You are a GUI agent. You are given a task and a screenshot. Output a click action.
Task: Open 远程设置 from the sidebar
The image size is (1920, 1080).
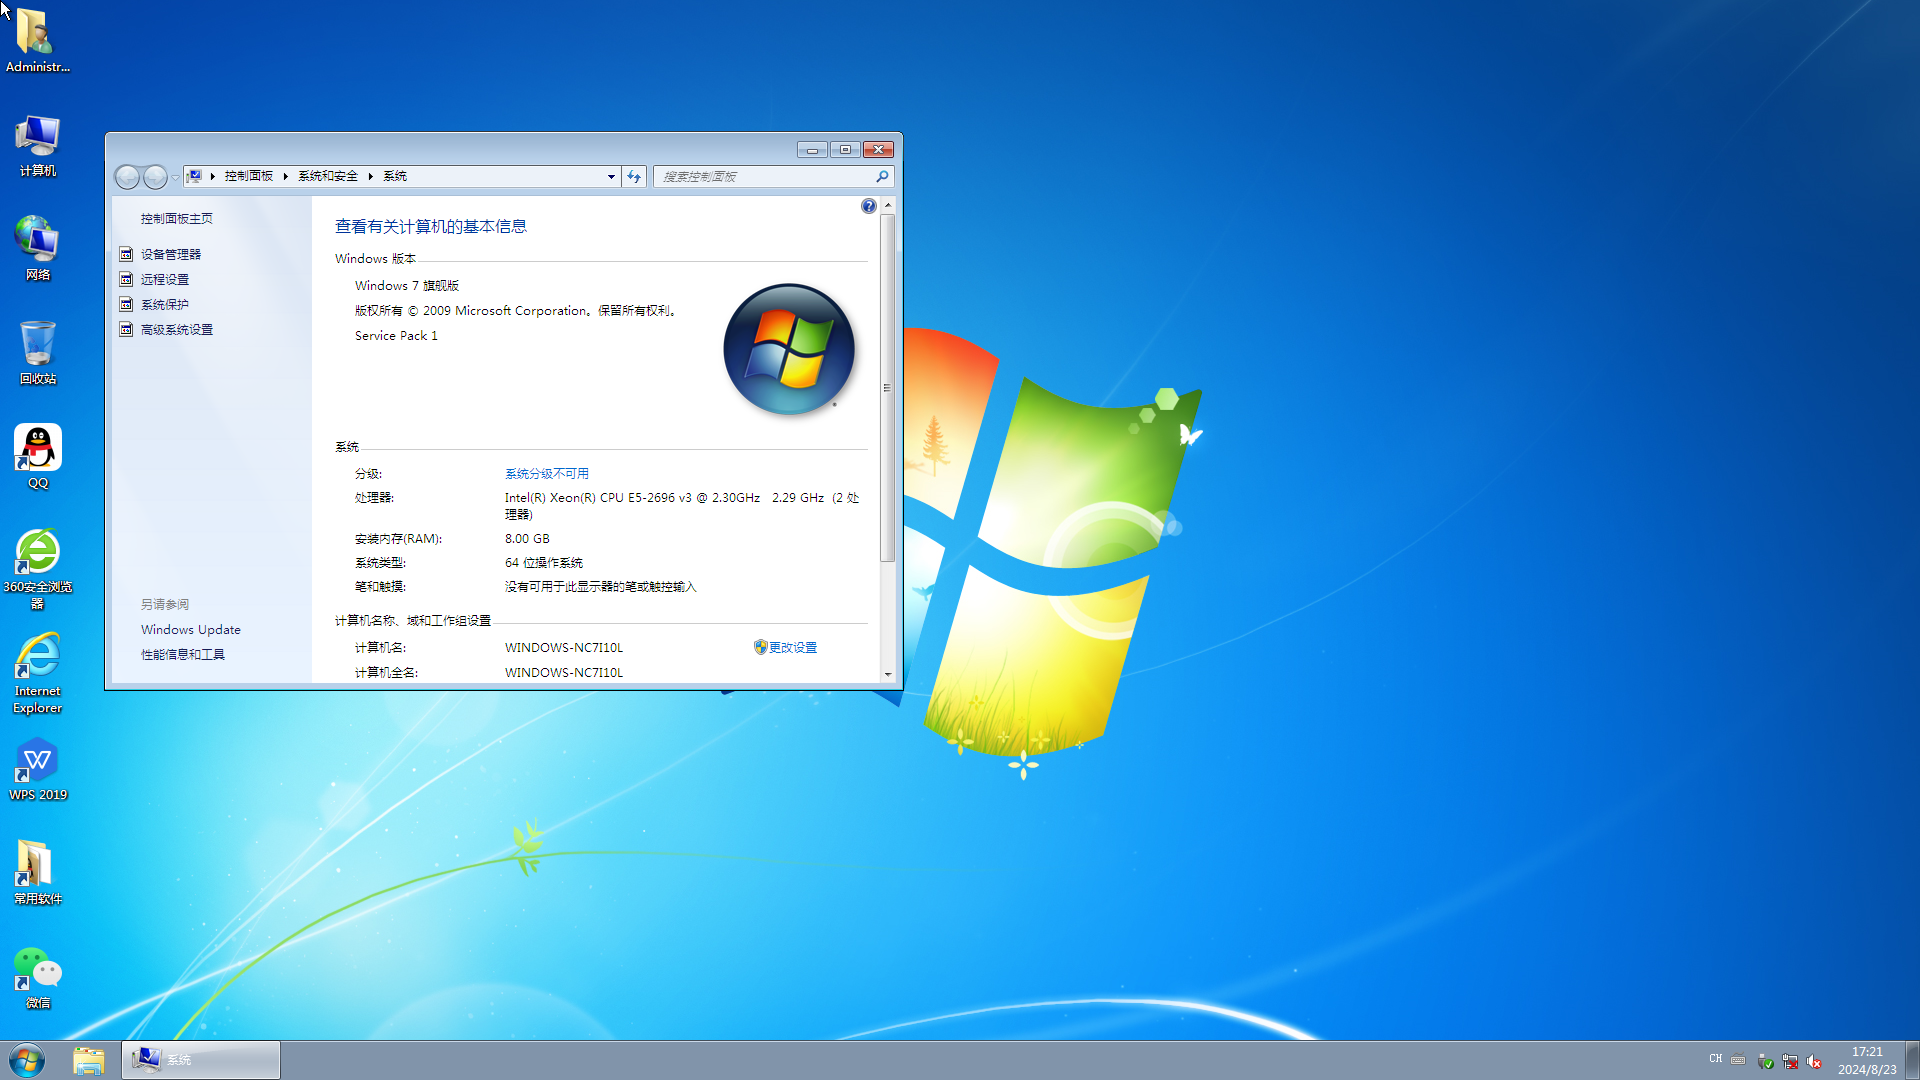[x=165, y=279]
